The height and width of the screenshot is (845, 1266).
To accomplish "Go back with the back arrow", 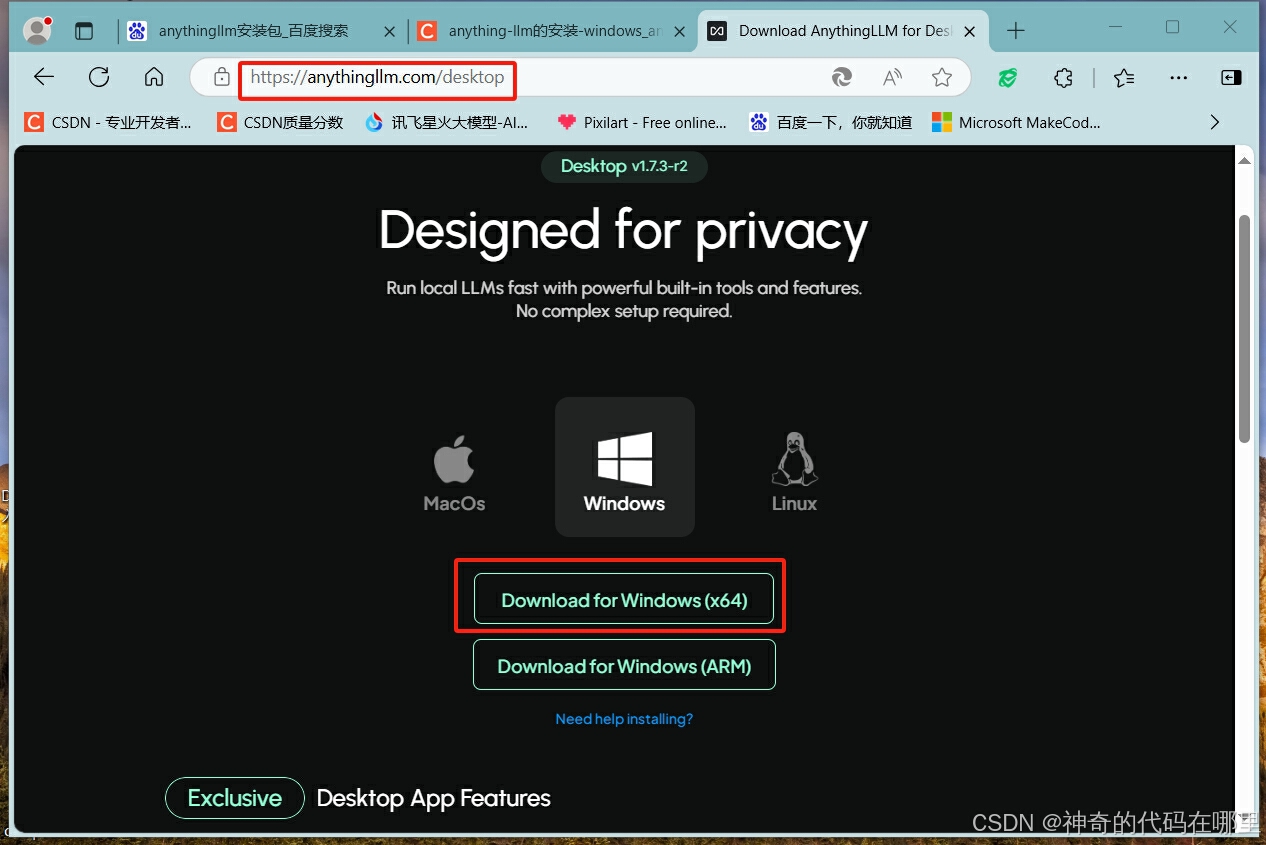I will coord(43,77).
